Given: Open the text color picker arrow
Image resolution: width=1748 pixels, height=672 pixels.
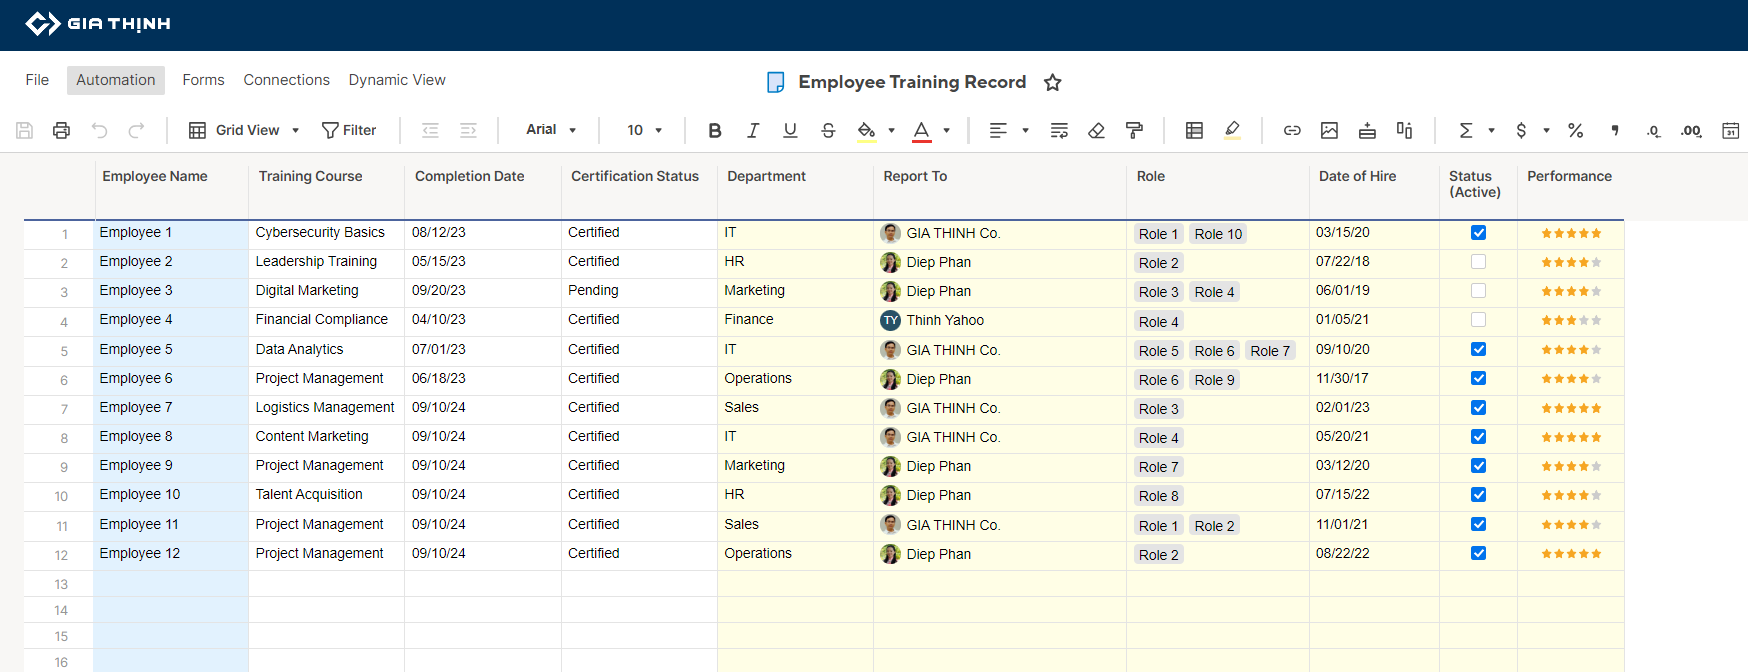Looking at the screenshot, I should [x=946, y=130].
